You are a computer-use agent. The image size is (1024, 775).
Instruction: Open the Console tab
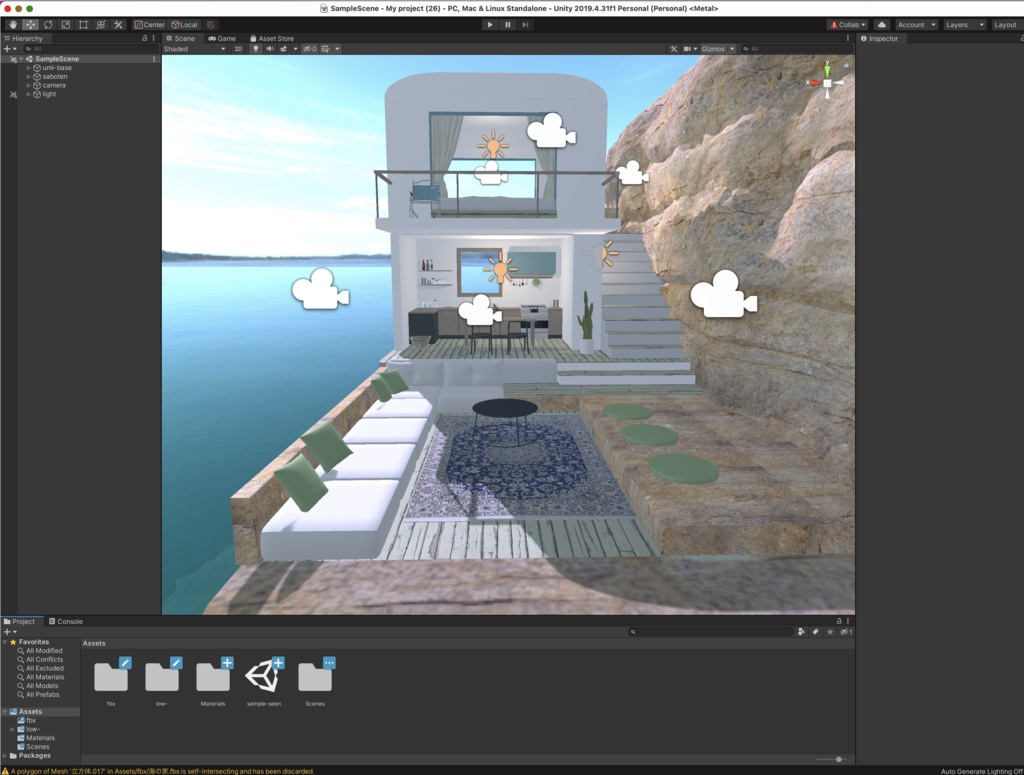66,620
